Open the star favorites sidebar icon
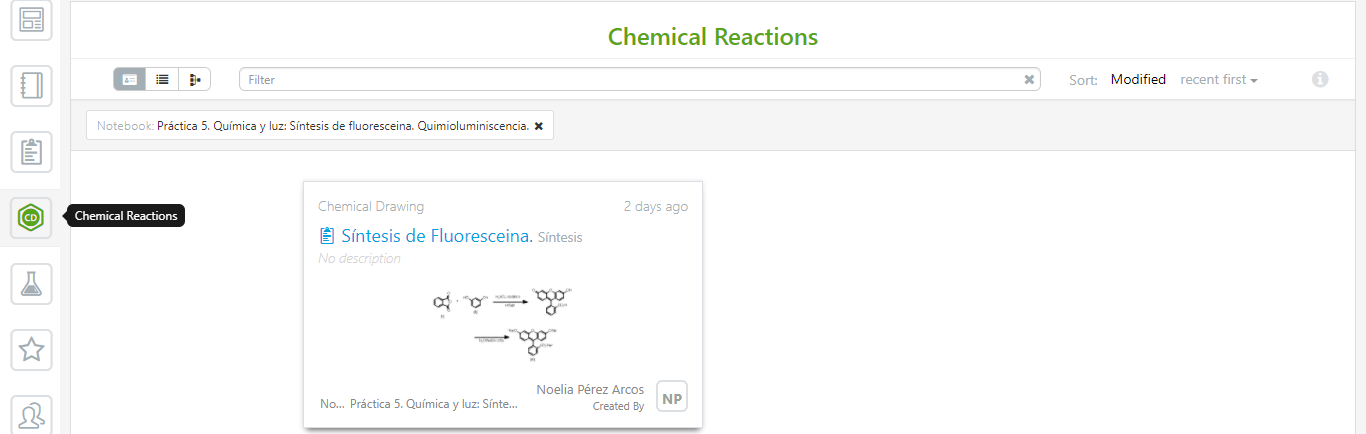 31,349
